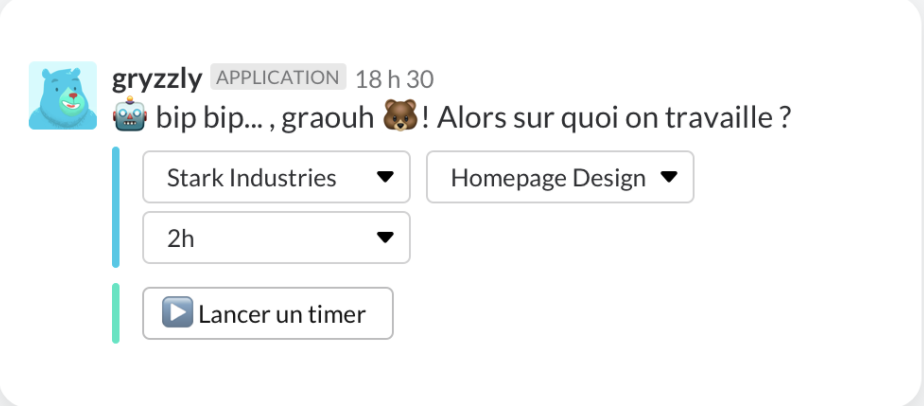Image resolution: width=924 pixels, height=406 pixels.
Task: Open the gryzzly sender name
Action: point(157,78)
